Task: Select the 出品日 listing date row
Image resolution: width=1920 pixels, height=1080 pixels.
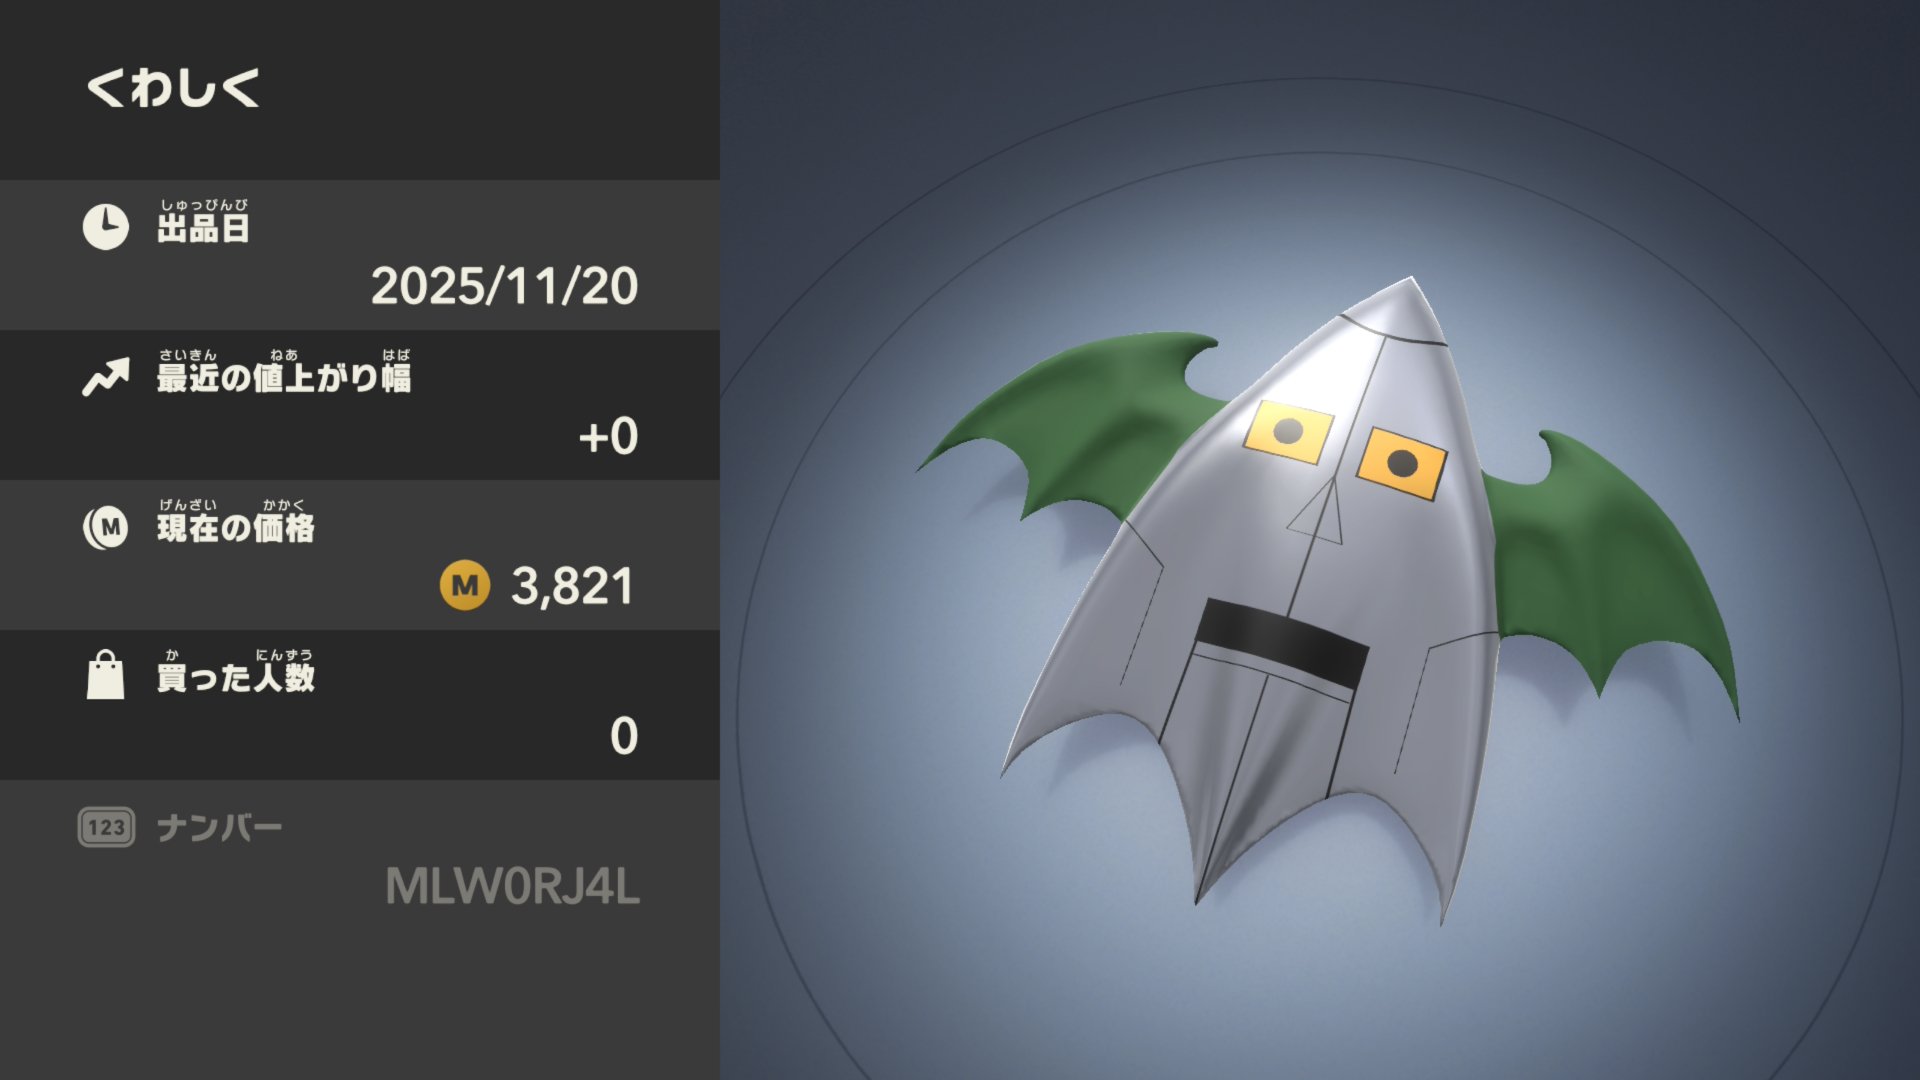Action: (x=360, y=255)
